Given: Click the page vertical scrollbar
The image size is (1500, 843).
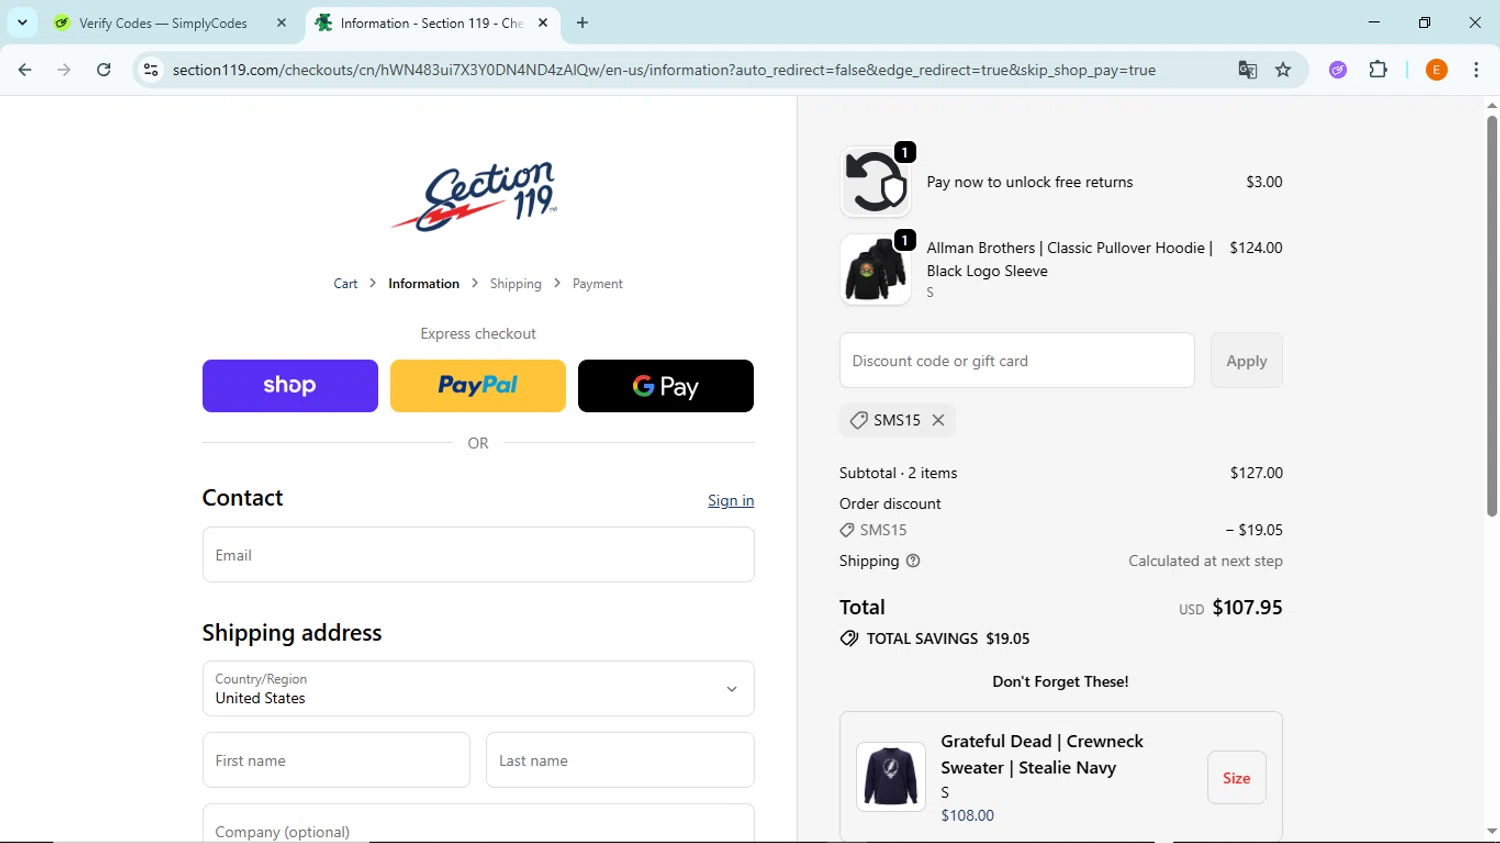Looking at the screenshot, I should 1491,315.
